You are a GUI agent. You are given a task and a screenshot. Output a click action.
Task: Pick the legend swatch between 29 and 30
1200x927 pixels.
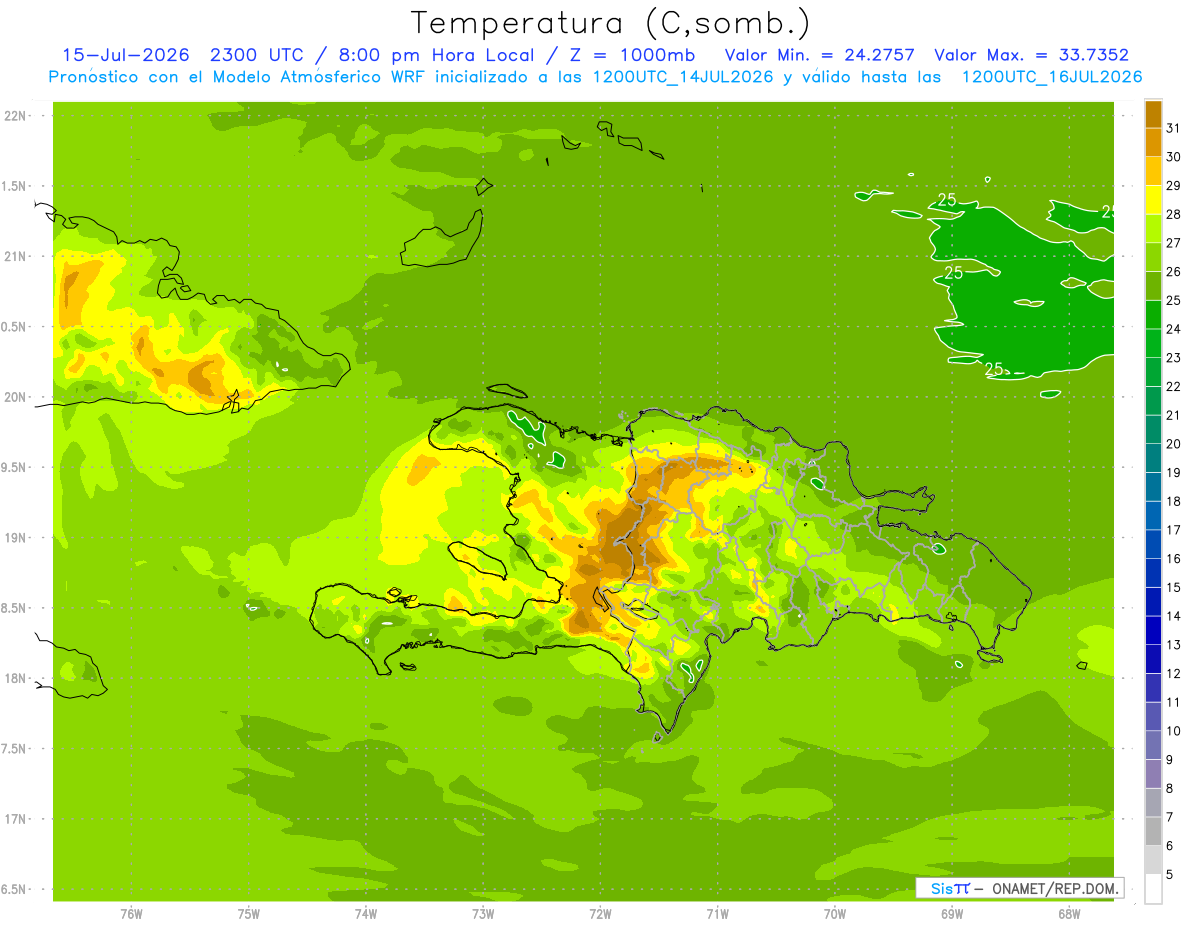1153,171
